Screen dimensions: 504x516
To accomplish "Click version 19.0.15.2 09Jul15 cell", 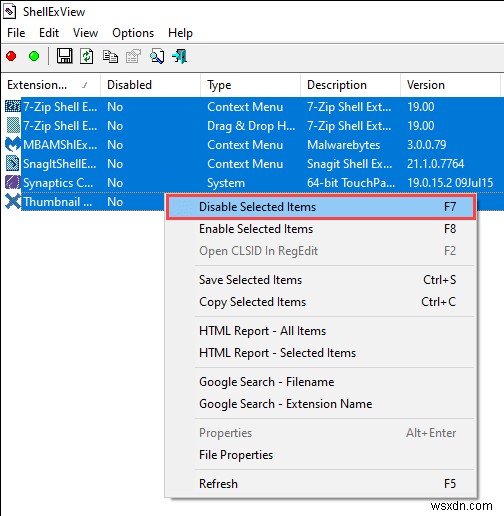I will [x=450, y=183].
